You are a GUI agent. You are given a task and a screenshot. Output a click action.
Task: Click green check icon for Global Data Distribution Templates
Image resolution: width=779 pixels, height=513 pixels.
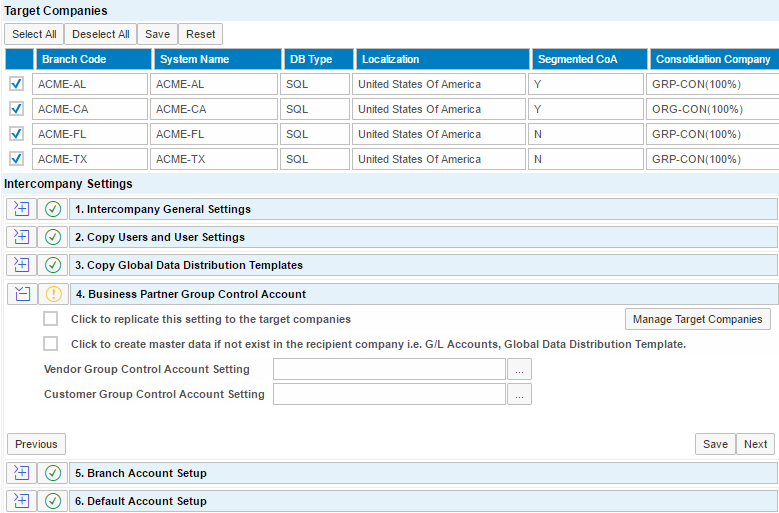[53, 265]
